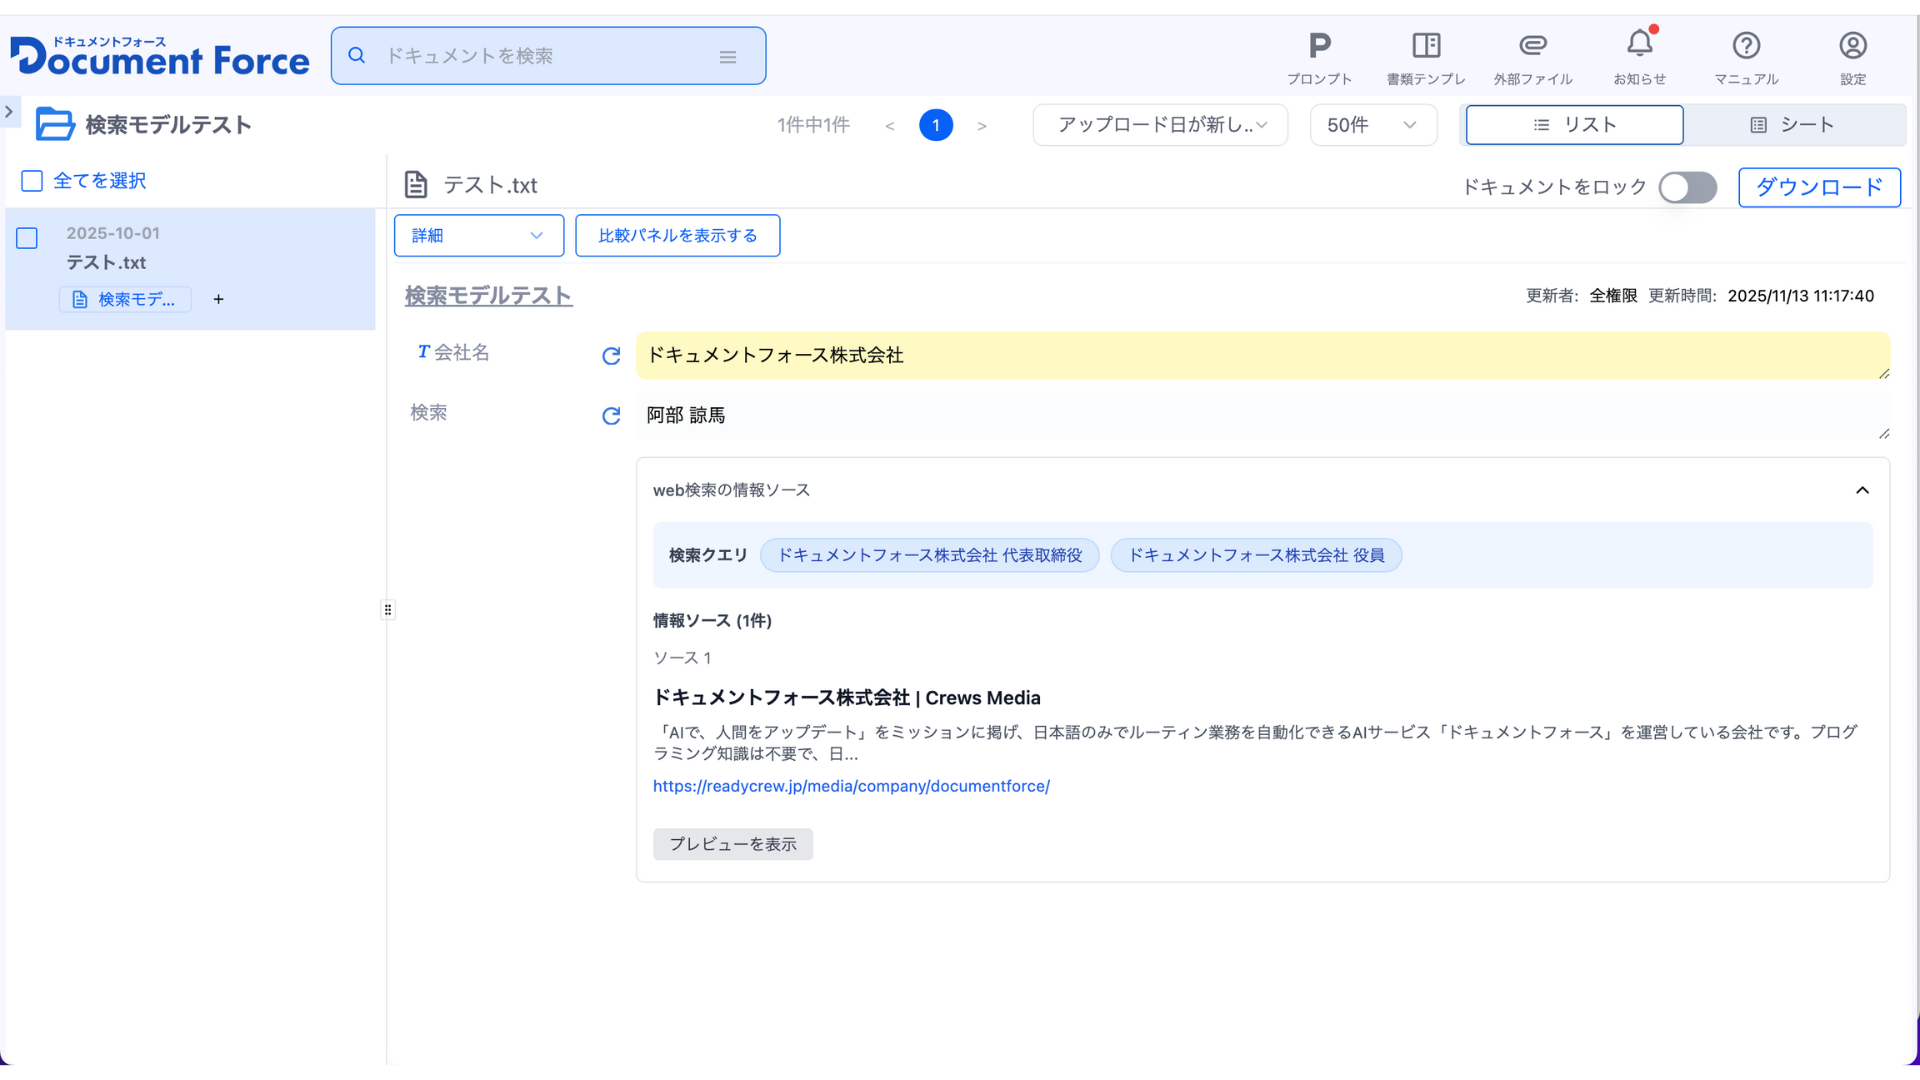
Task: Click refresh icon next to 検索 field
Action: pos(611,416)
